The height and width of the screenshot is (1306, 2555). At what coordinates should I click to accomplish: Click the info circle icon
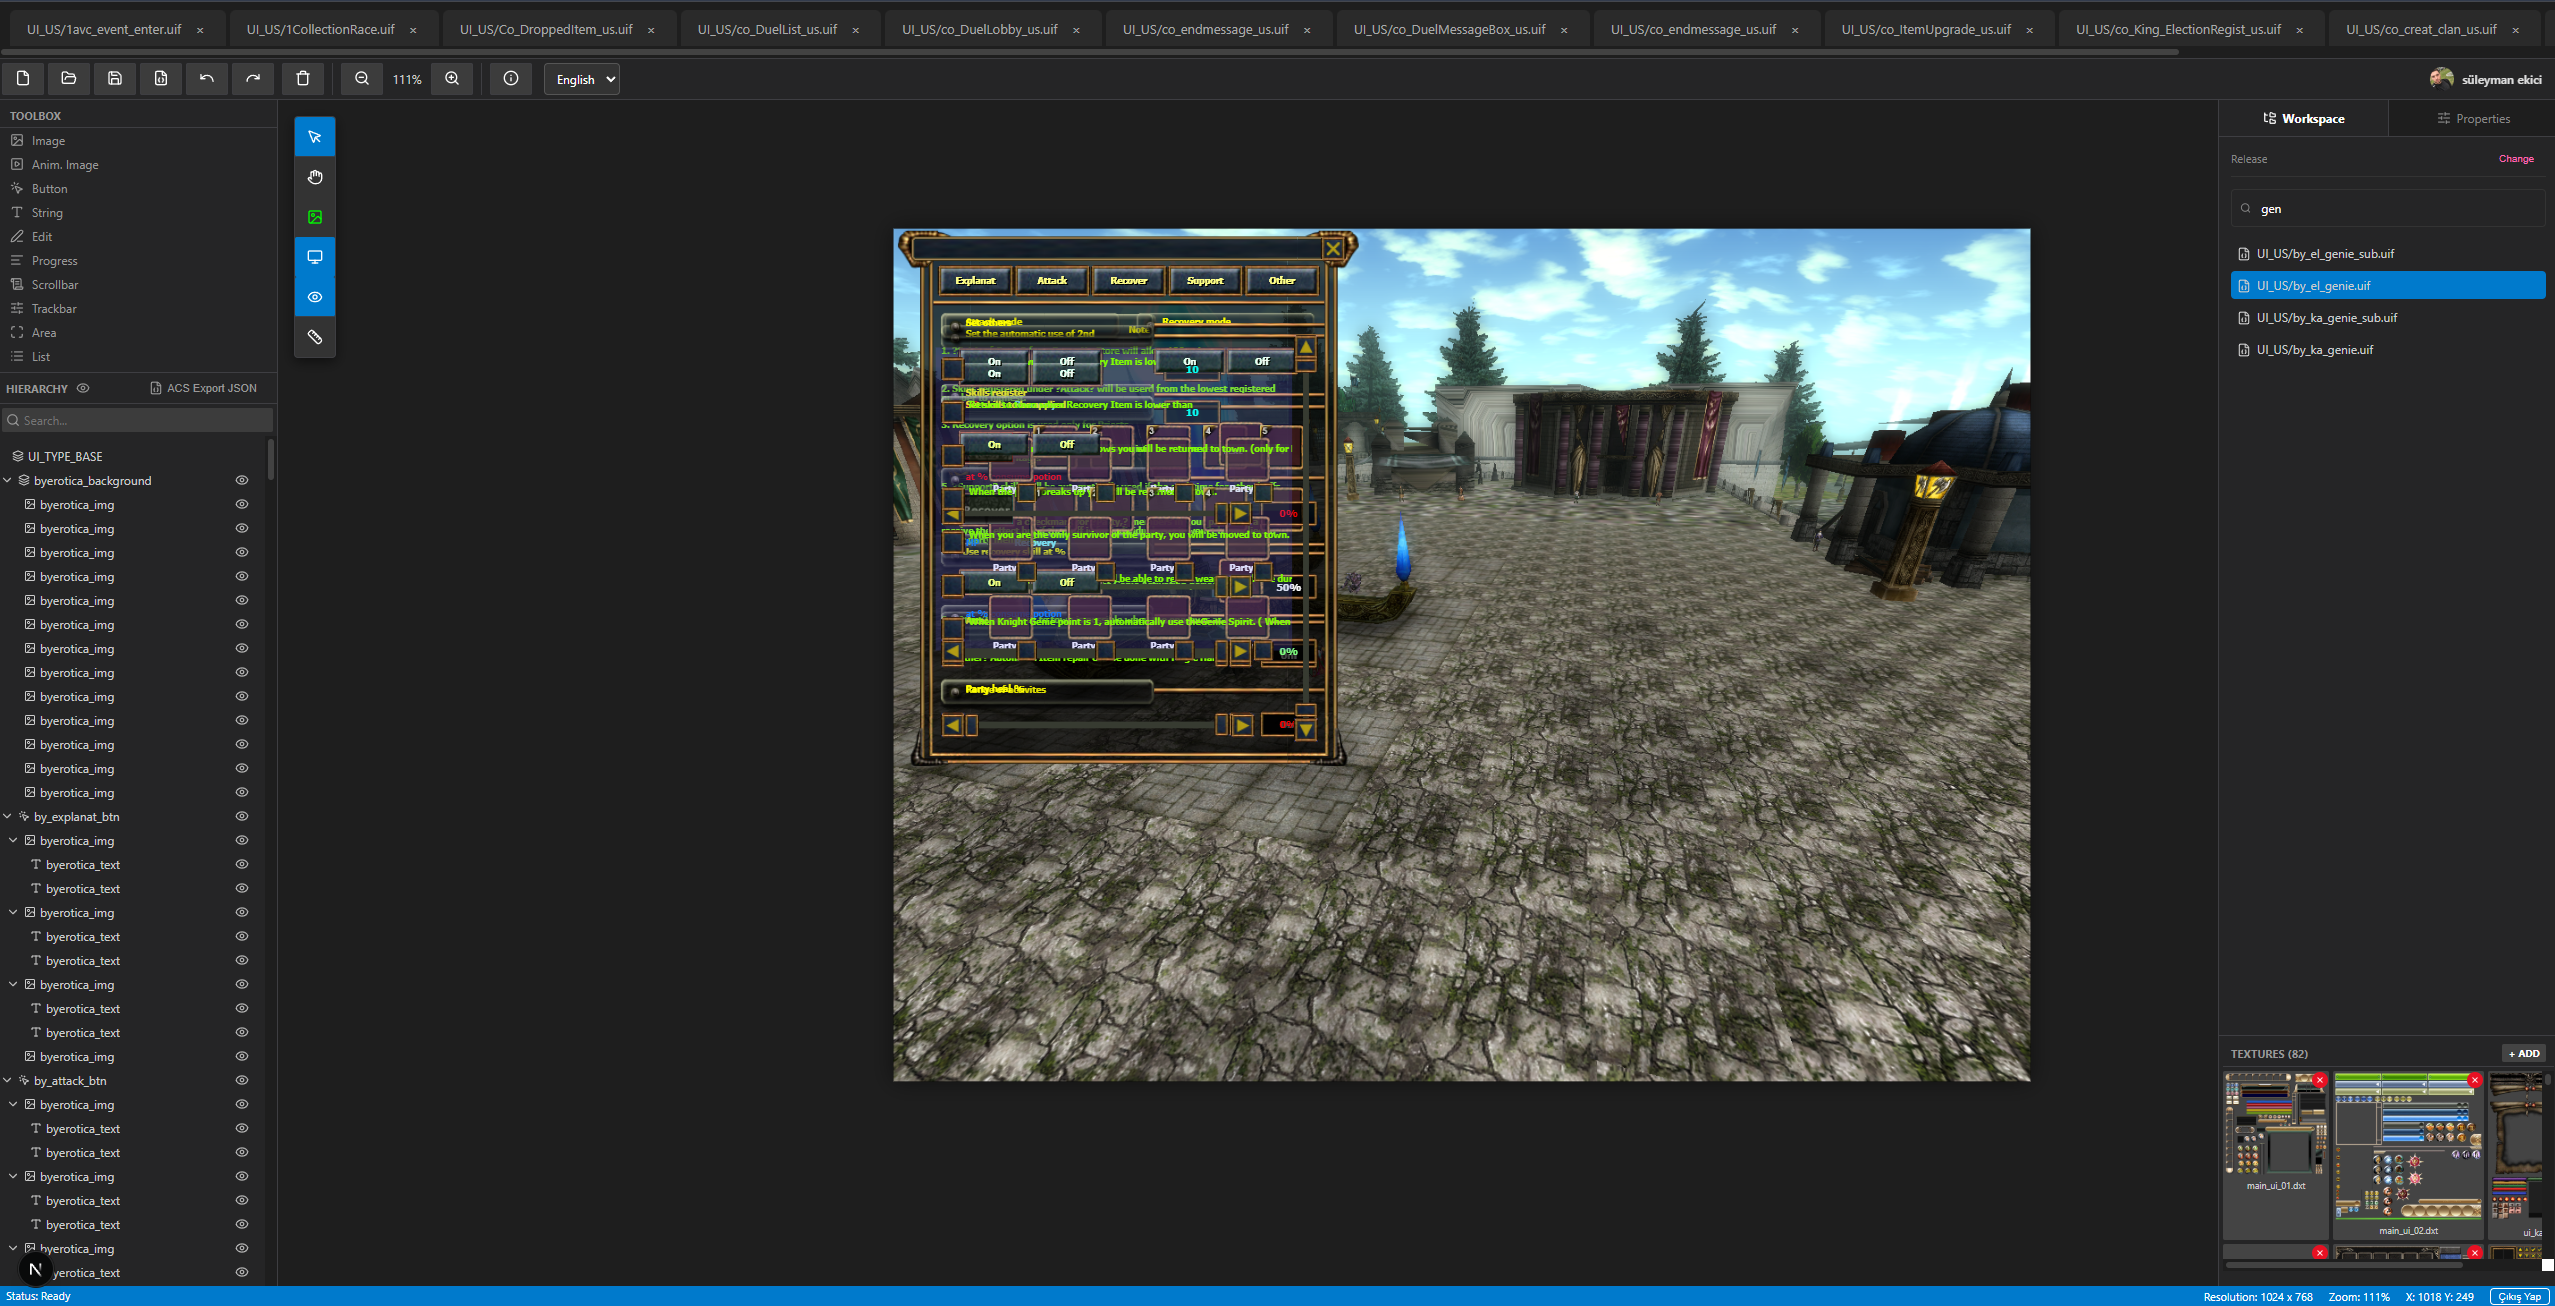pos(511,78)
